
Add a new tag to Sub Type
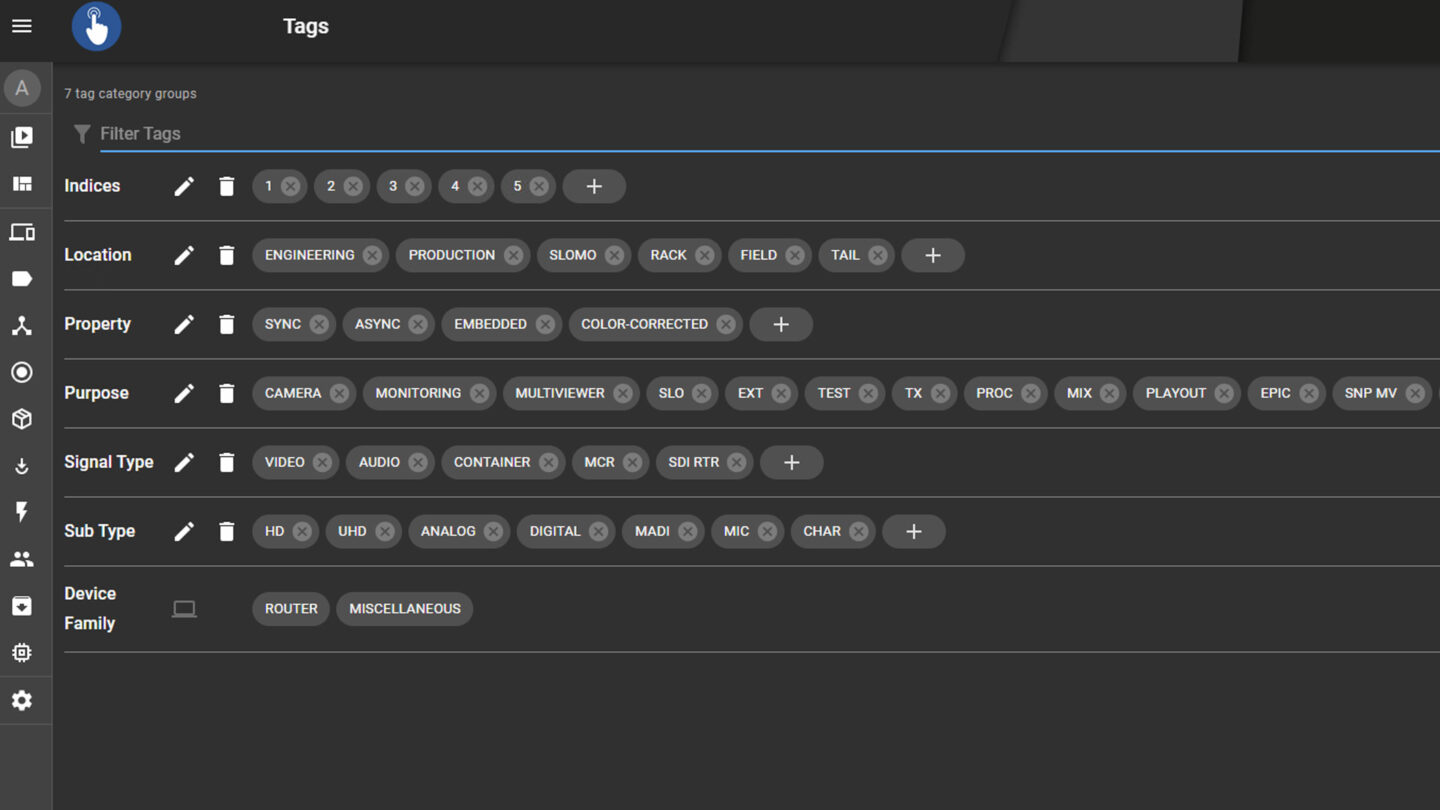pyautogui.click(x=914, y=531)
